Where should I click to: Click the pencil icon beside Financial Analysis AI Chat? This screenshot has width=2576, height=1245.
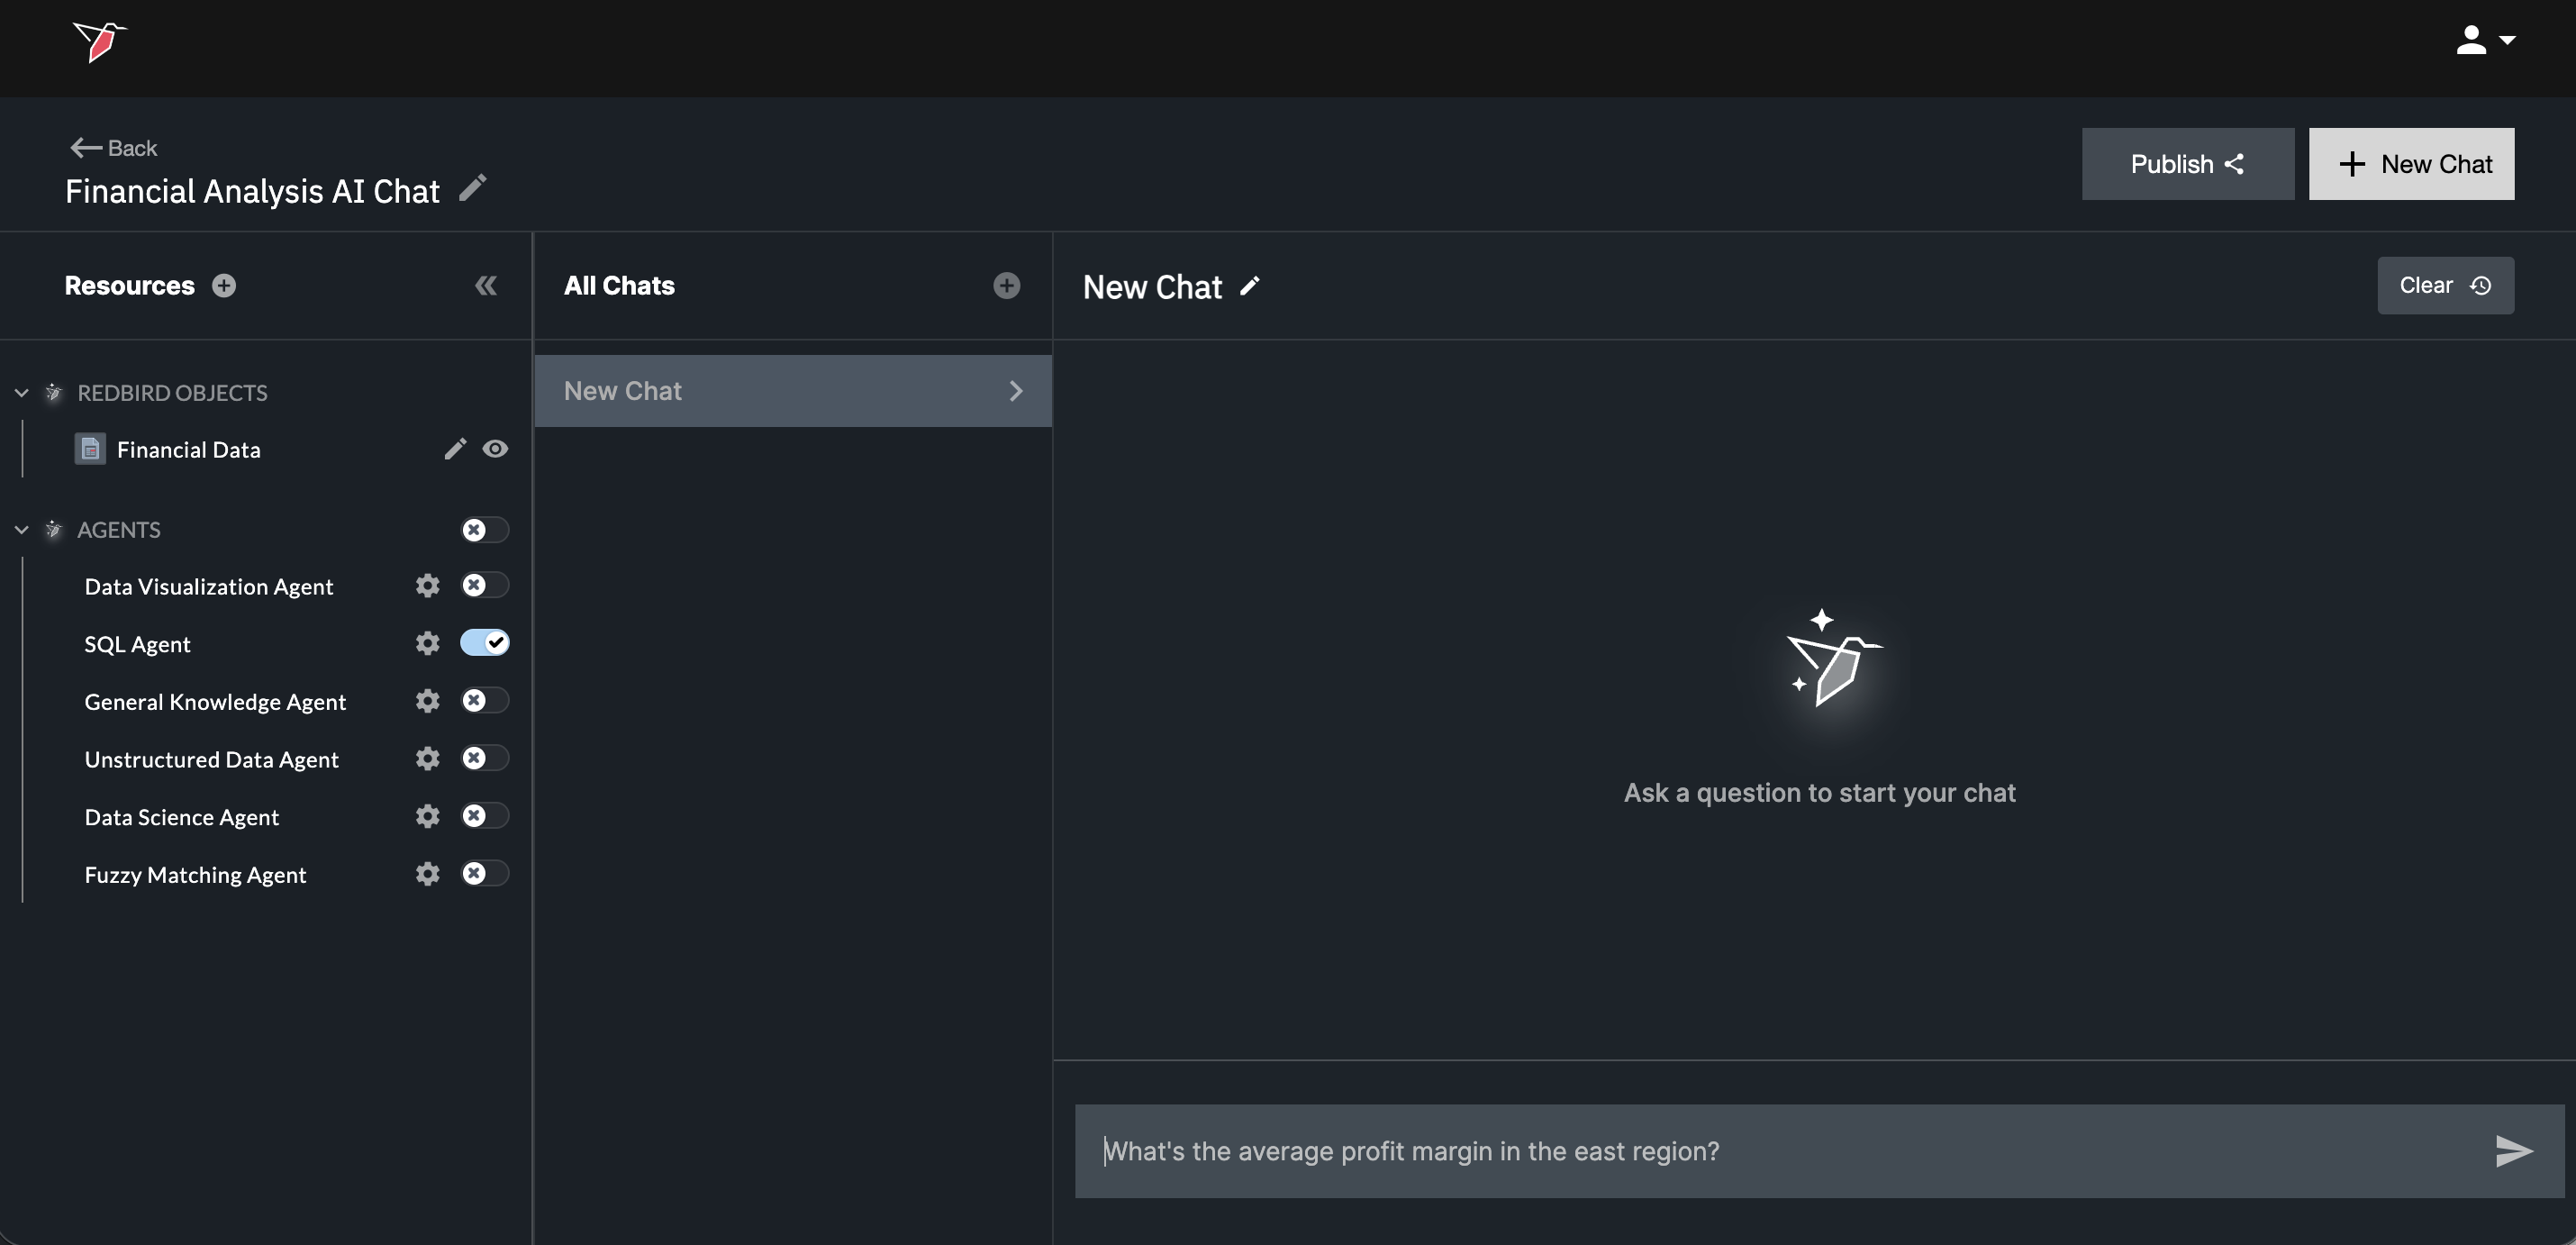[x=472, y=188]
